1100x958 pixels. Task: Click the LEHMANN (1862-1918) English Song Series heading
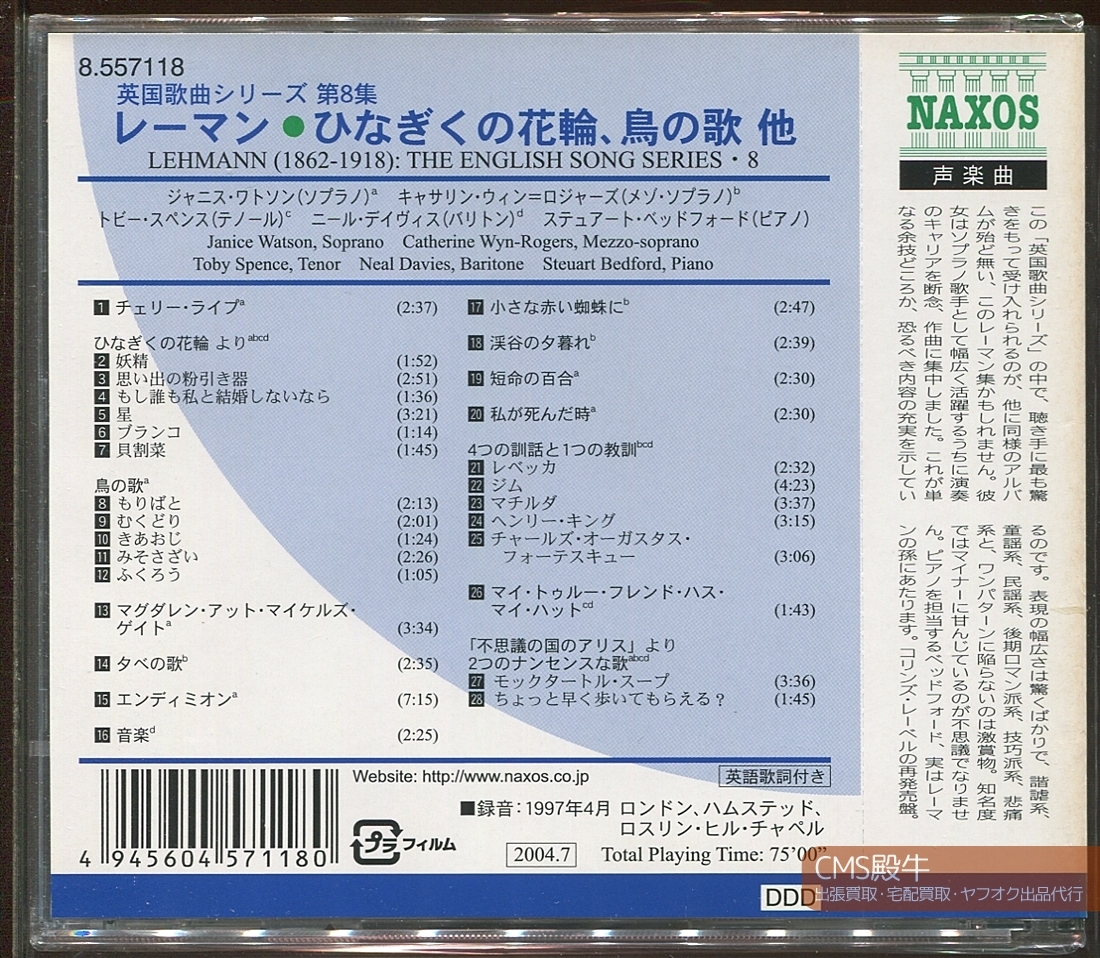[x=453, y=161]
